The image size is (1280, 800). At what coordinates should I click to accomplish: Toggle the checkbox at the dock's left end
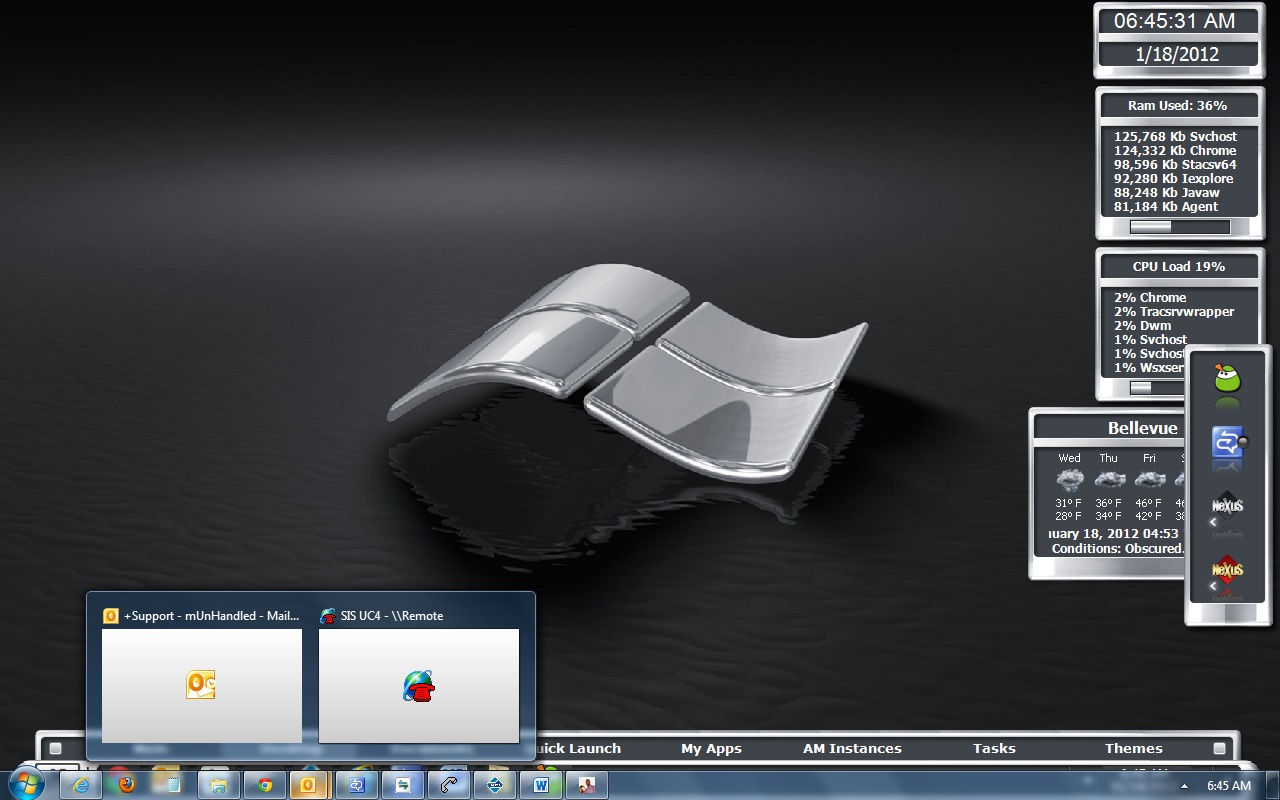point(56,748)
